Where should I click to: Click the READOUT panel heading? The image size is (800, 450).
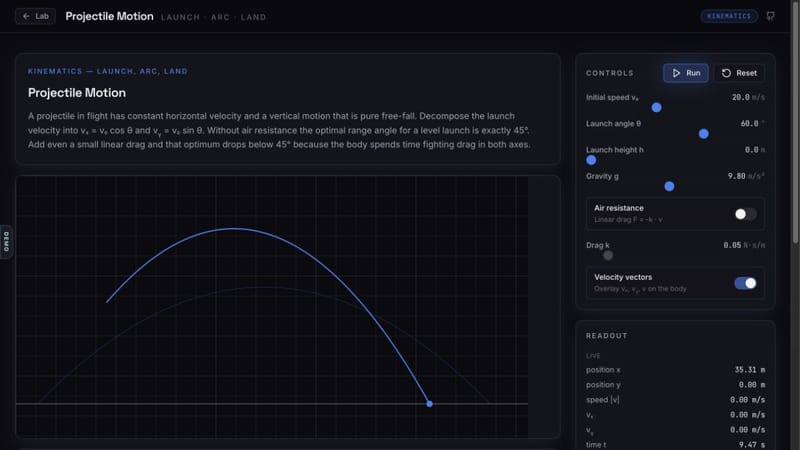[607, 336]
